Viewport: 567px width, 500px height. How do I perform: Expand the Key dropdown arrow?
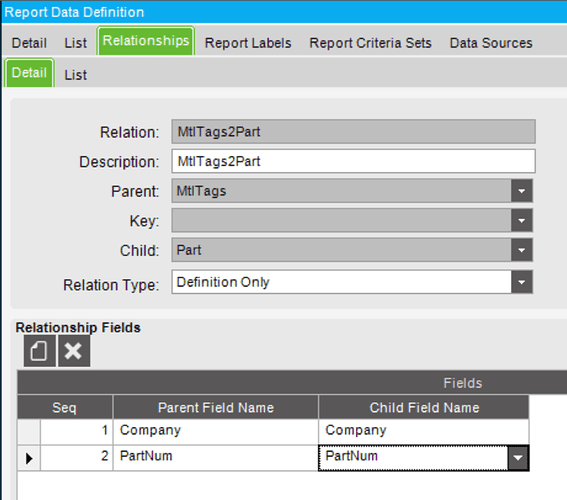pos(521,221)
